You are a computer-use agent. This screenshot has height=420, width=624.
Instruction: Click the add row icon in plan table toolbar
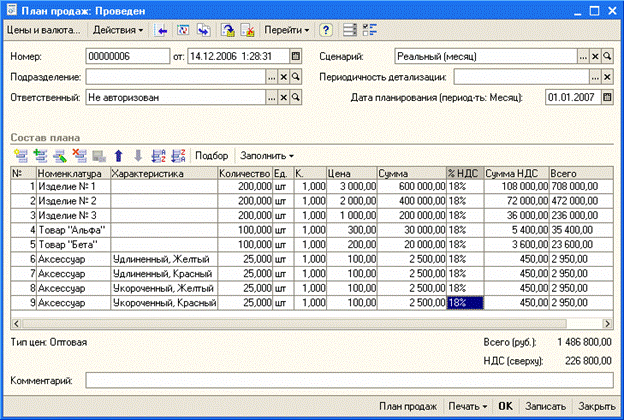(18, 156)
